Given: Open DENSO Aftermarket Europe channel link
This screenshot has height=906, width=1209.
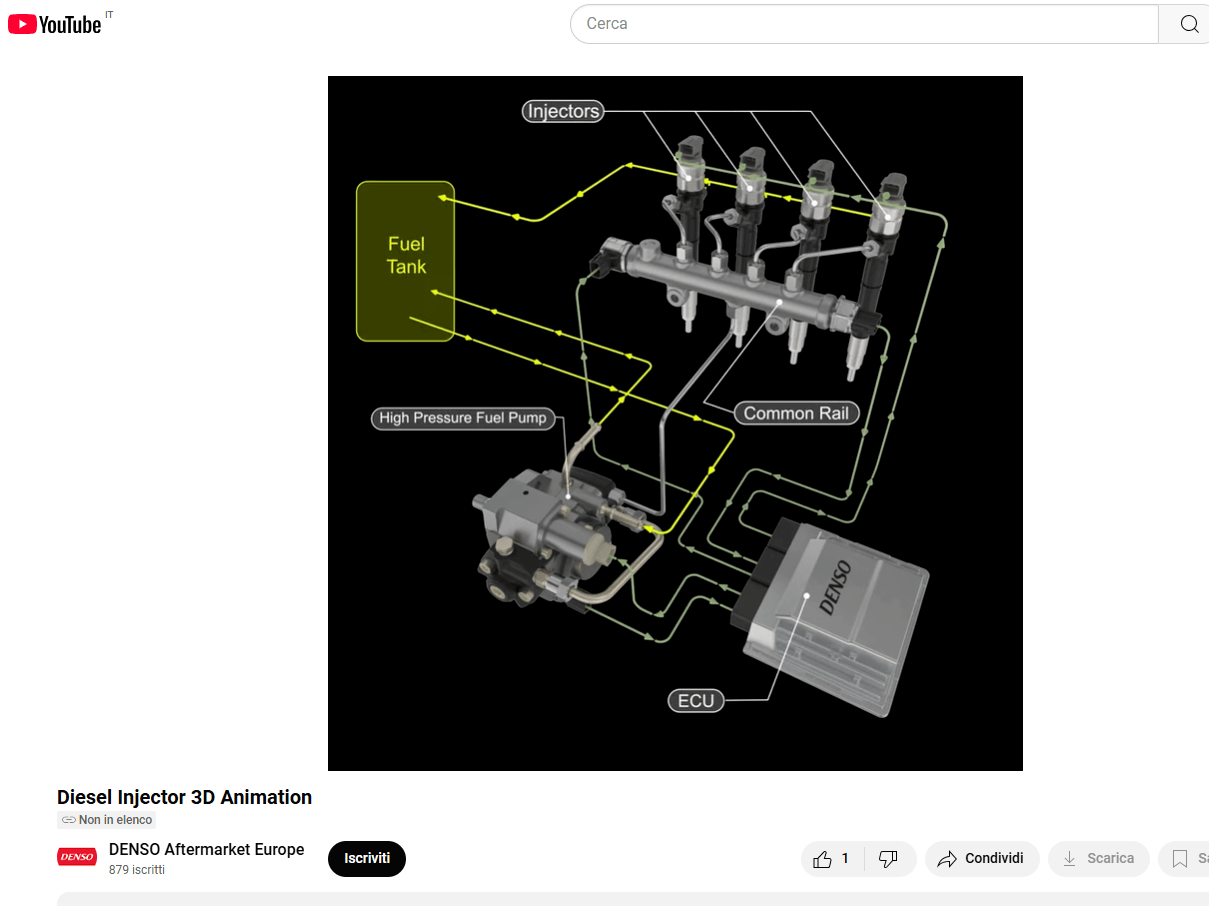Looking at the screenshot, I should click(206, 849).
